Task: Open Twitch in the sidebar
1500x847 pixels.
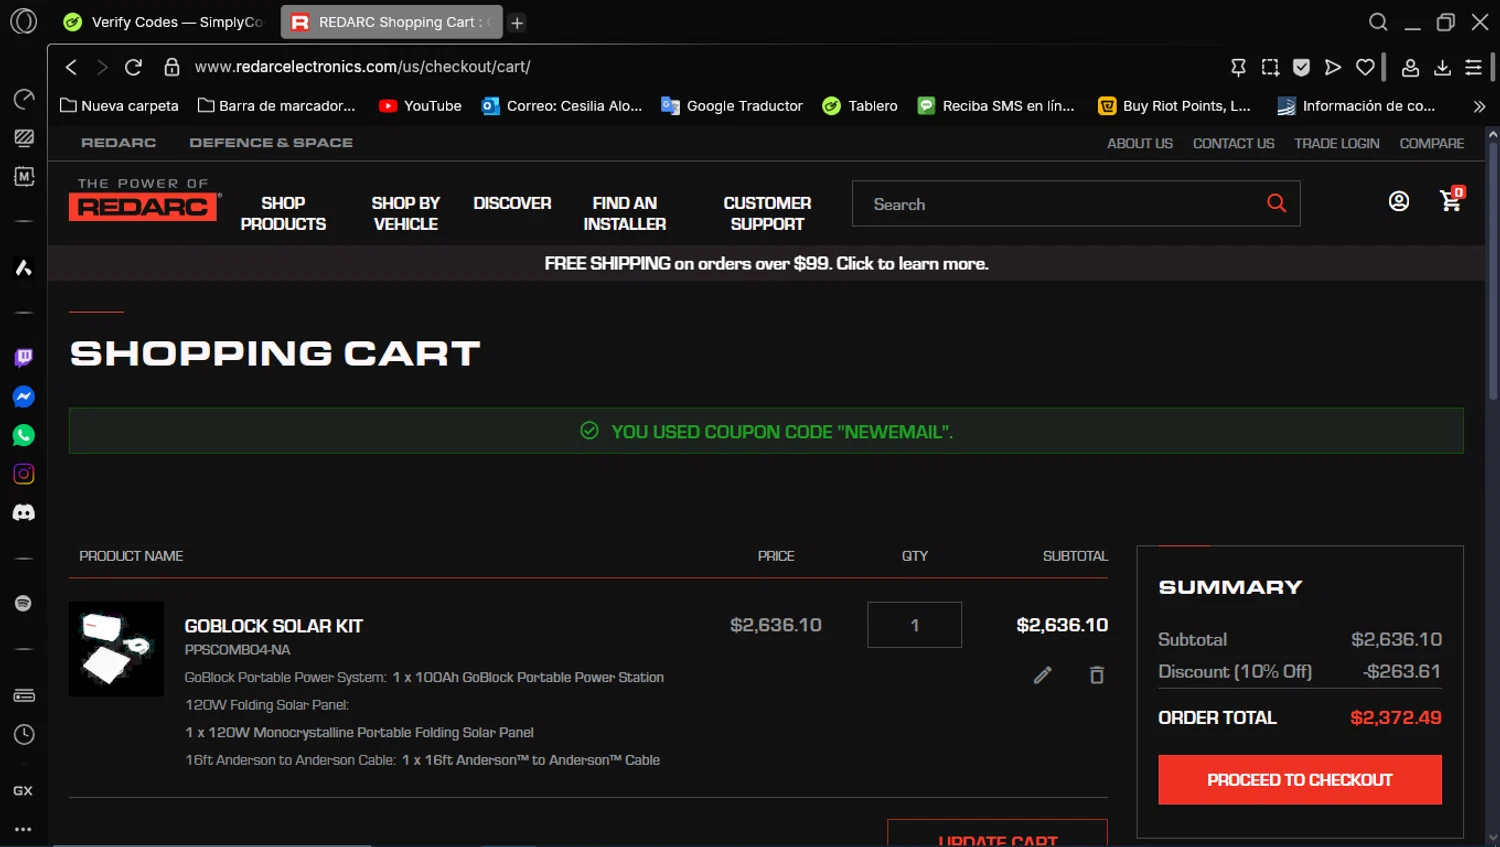Action: click(24, 358)
